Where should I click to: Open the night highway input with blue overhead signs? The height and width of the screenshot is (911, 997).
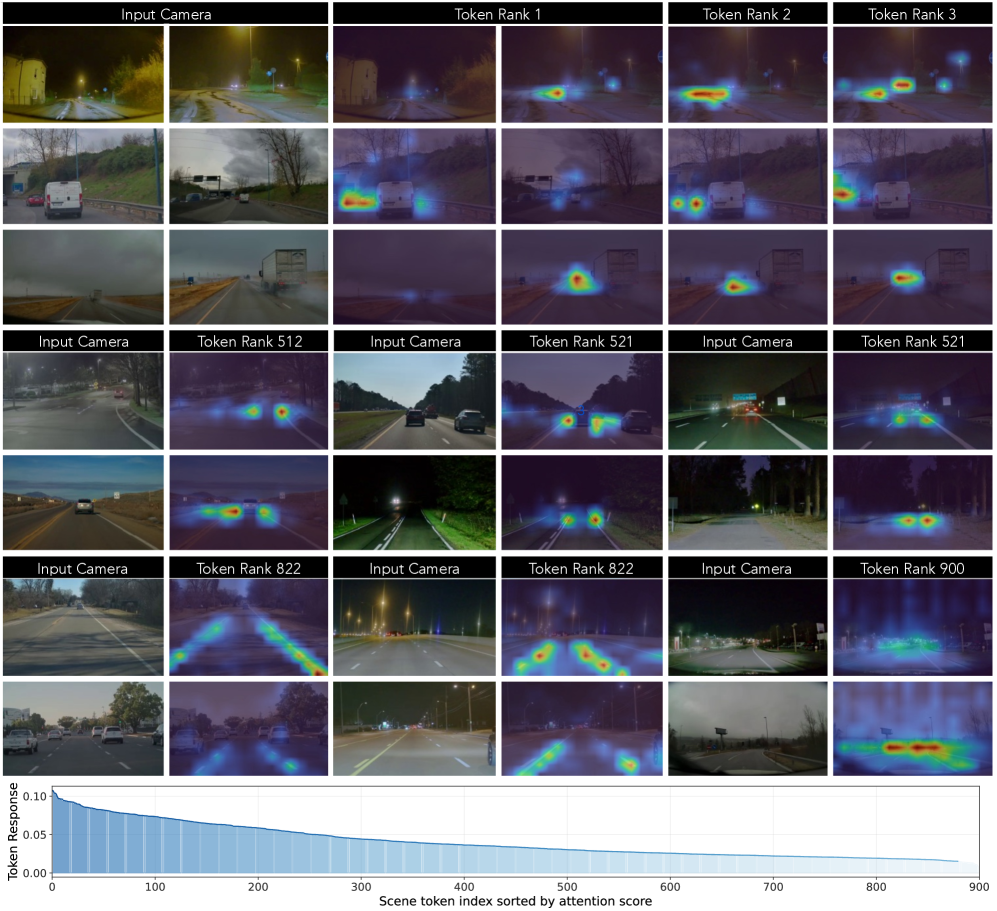tap(748, 401)
